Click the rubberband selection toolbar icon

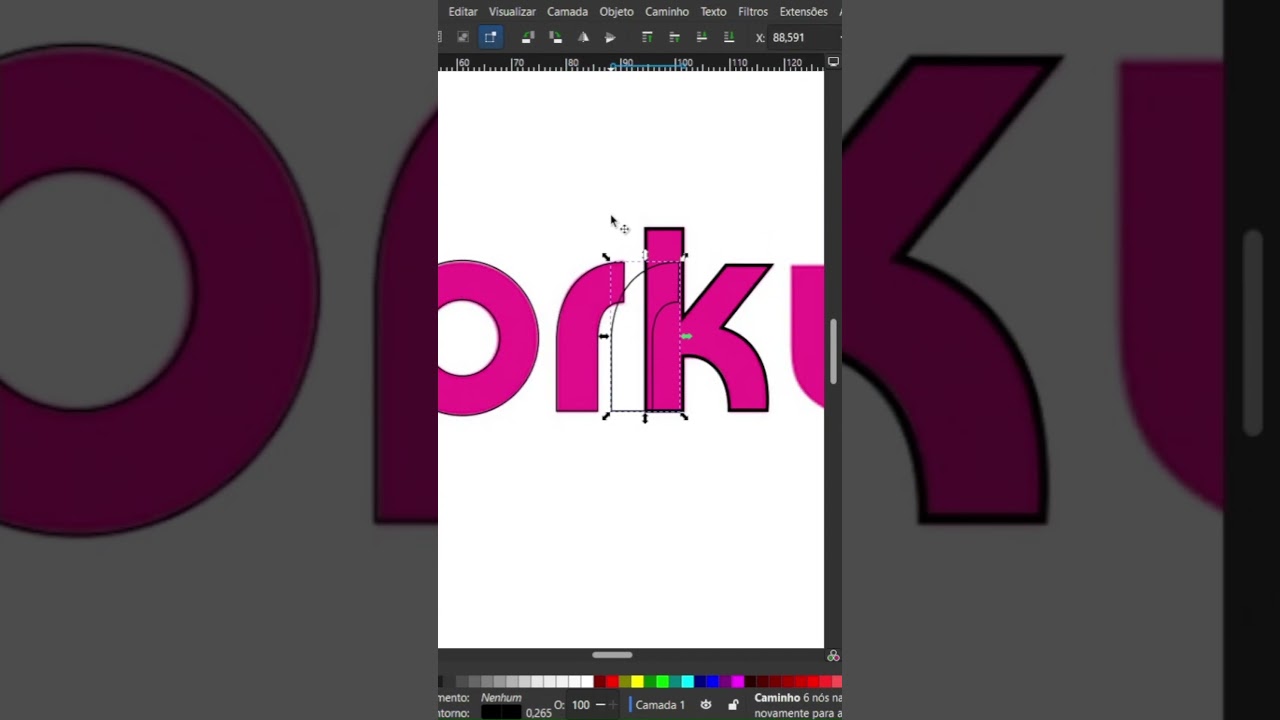pos(463,37)
